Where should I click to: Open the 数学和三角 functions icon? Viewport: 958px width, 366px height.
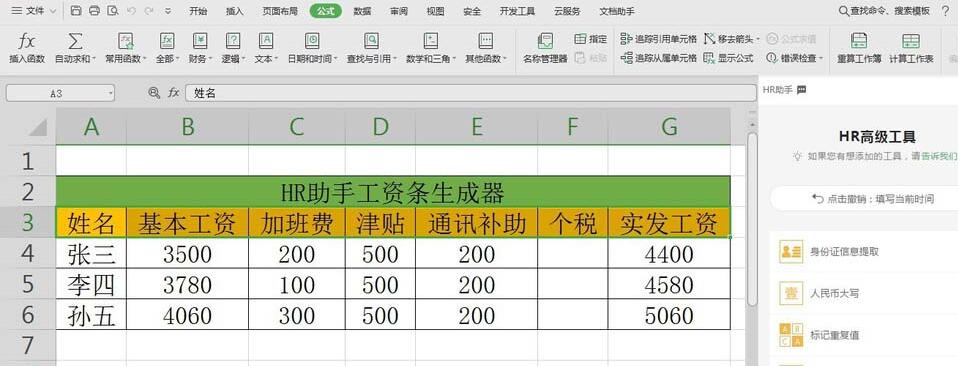[431, 42]
